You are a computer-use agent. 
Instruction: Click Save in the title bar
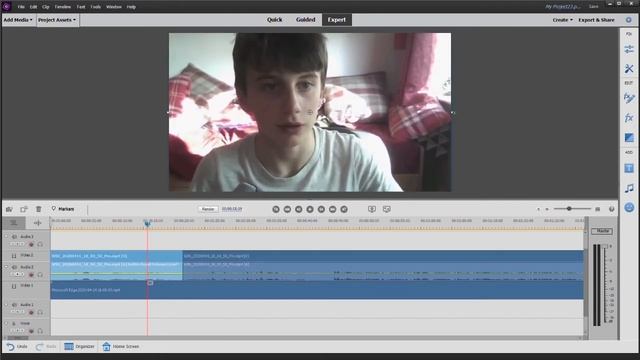pos(593,7)
